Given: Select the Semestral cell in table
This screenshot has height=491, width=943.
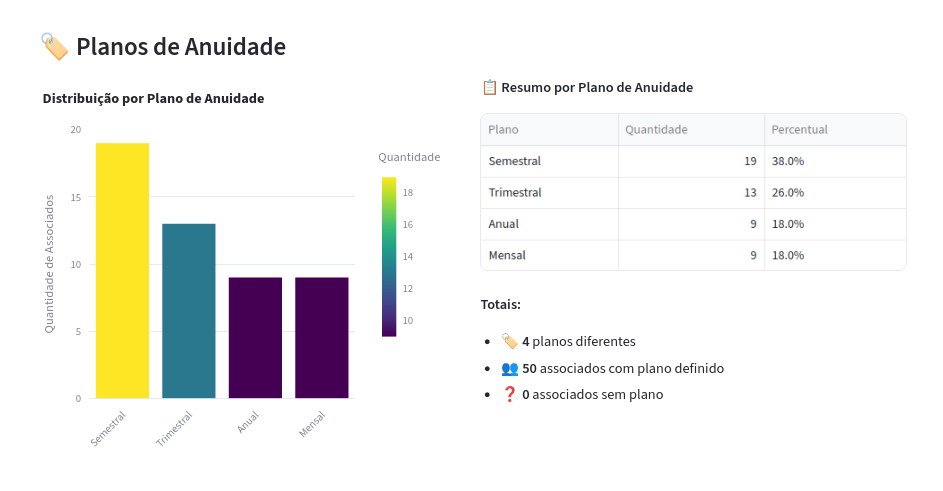Looking at the screenshot, I should [549, 161].
